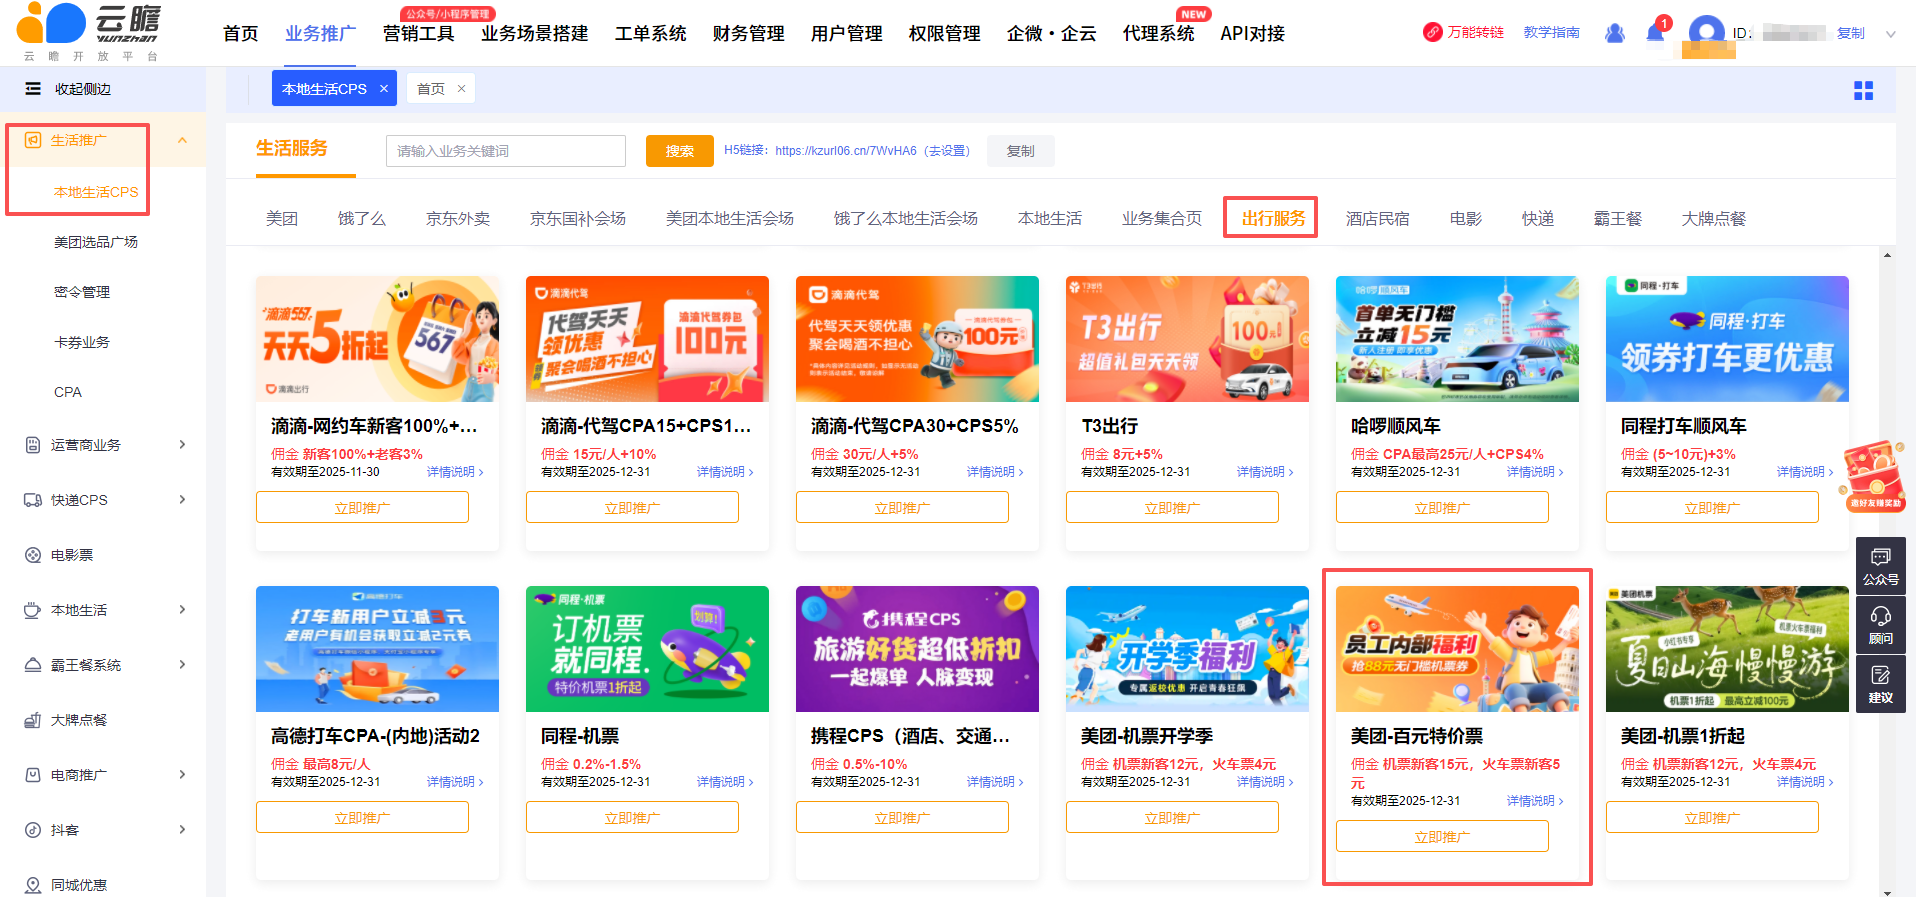1916x897 pixels.
Task: Click the red envelope reward icon
Action: (1873, 476)
